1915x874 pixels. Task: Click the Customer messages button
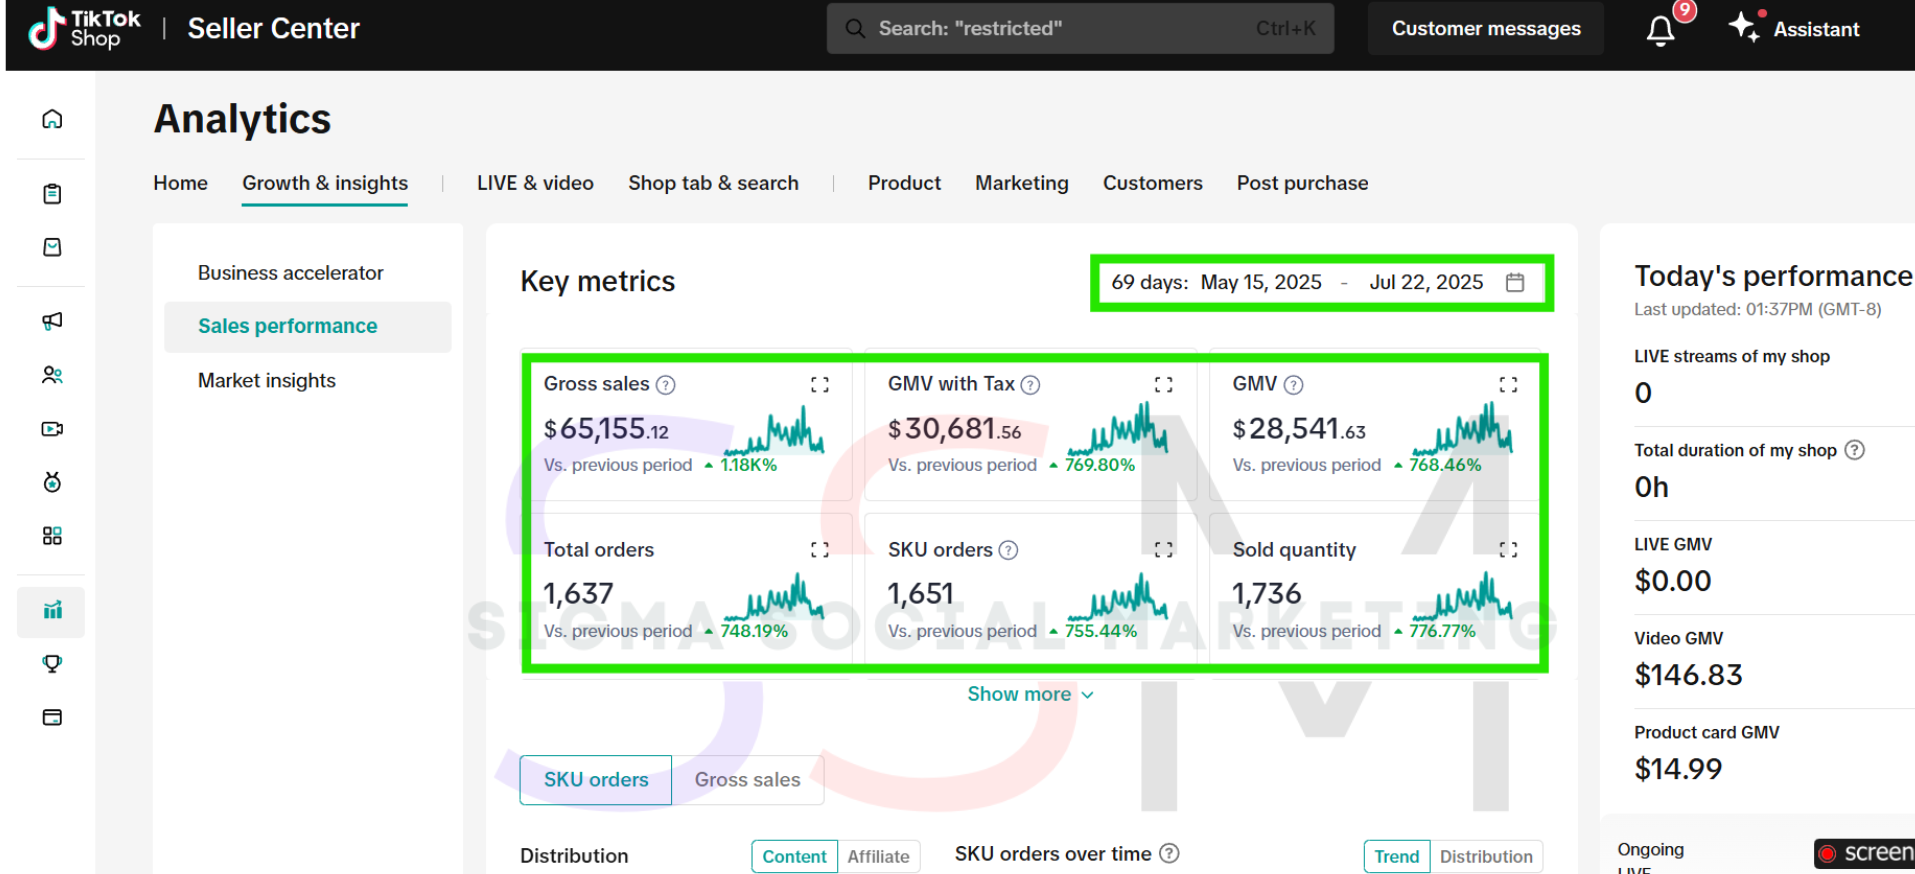point(1485,29)
